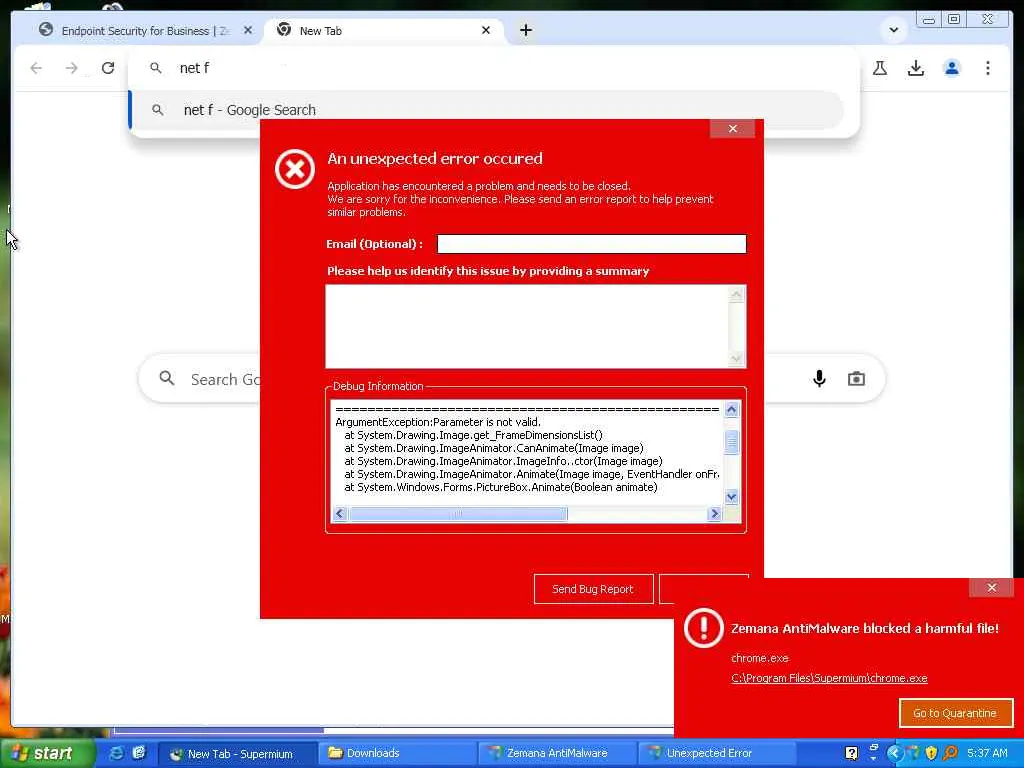1024x768 pixels.
Task: Close the New Tab tab
Action: point(486,30)
